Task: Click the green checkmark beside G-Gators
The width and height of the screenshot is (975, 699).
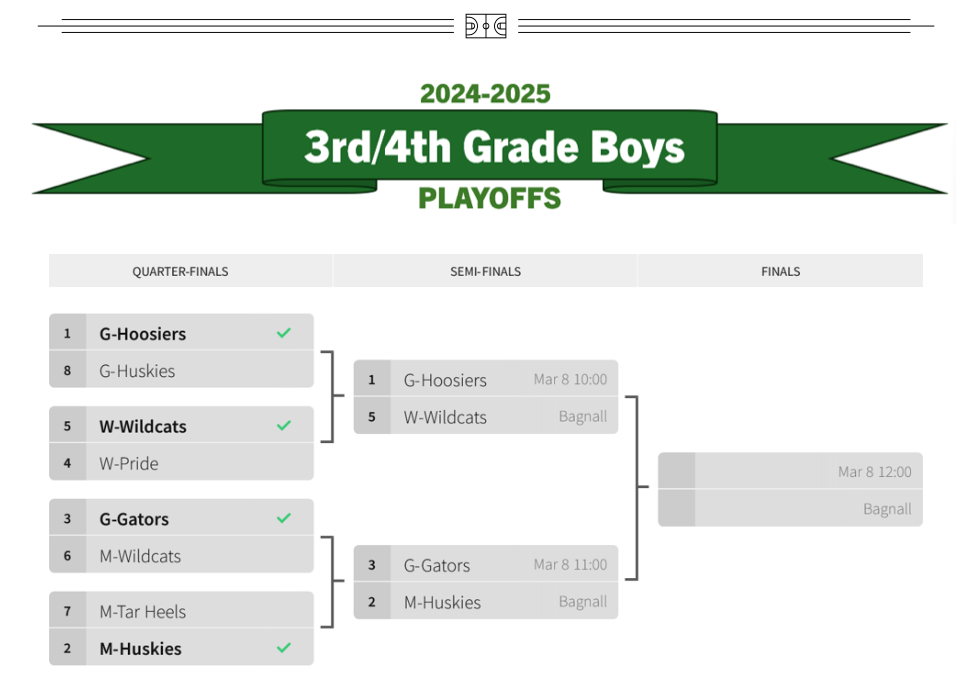Action: point(284,518)
